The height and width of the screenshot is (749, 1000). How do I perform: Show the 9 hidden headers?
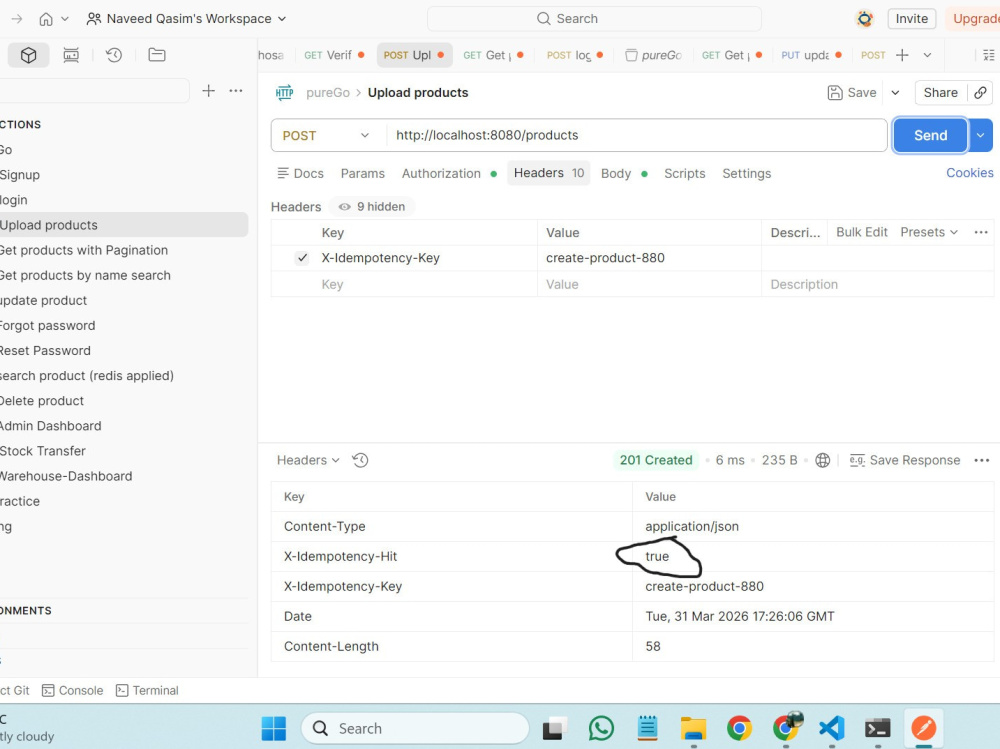[372, 207]
